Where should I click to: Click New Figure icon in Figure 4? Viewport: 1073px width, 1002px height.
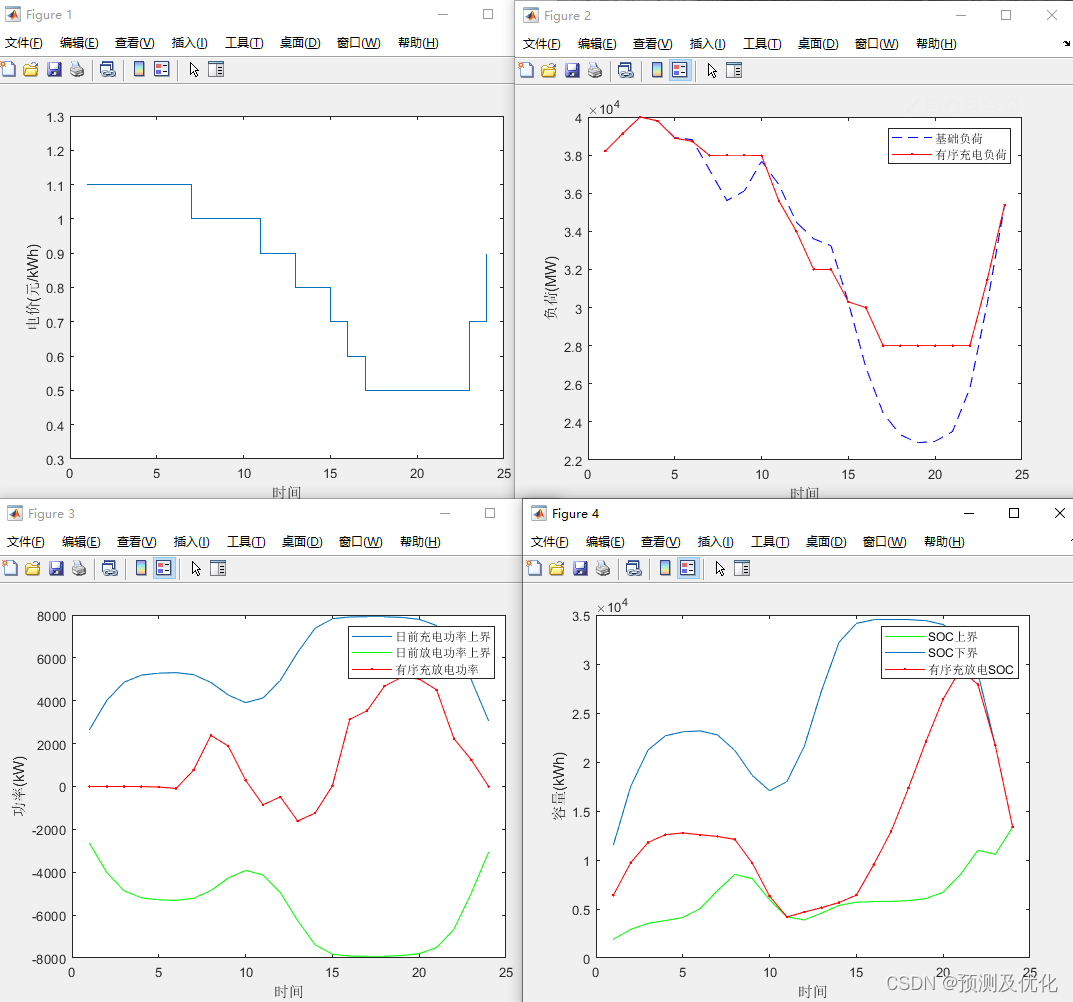[x=534, y=568]
